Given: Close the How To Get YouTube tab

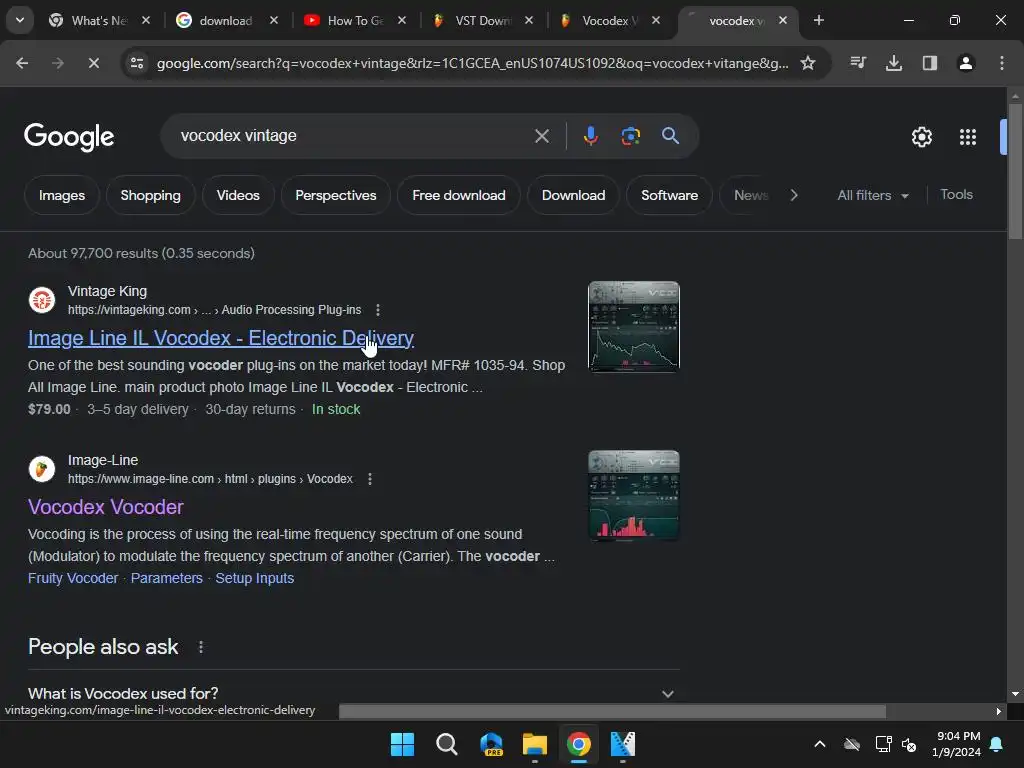Looking at the screenshot, I should [x=402, y=21].
